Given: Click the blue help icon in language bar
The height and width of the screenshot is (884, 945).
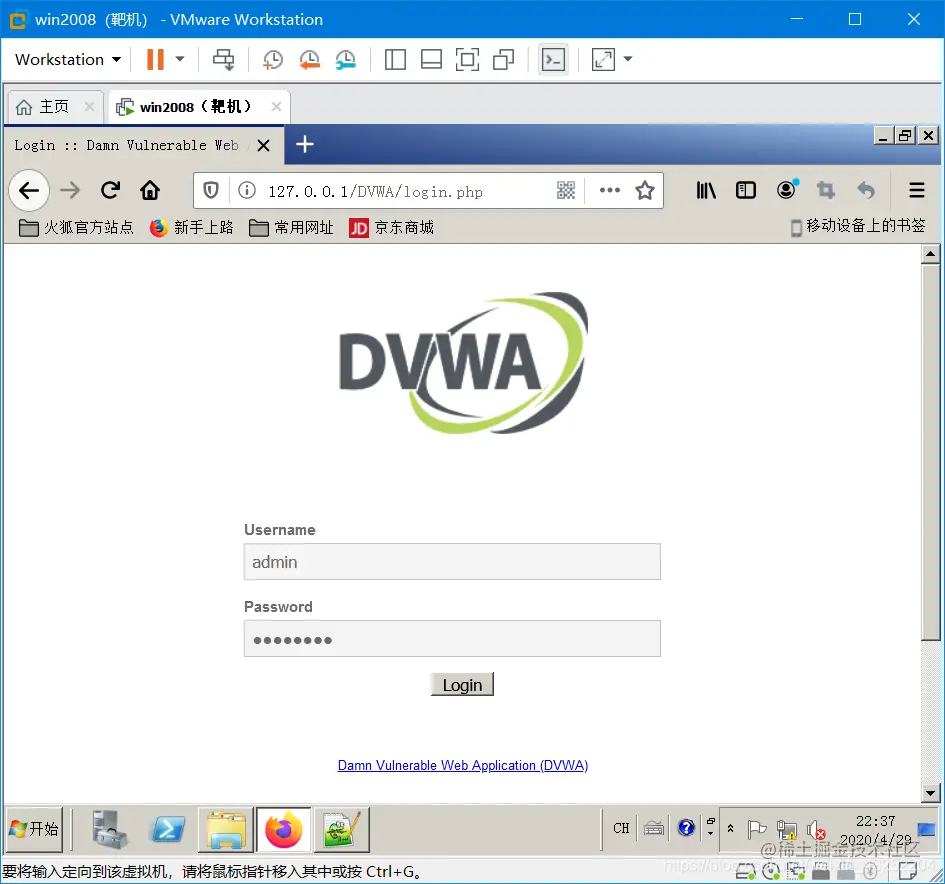Looking at the screenshot, I should [x=686, y=827].
